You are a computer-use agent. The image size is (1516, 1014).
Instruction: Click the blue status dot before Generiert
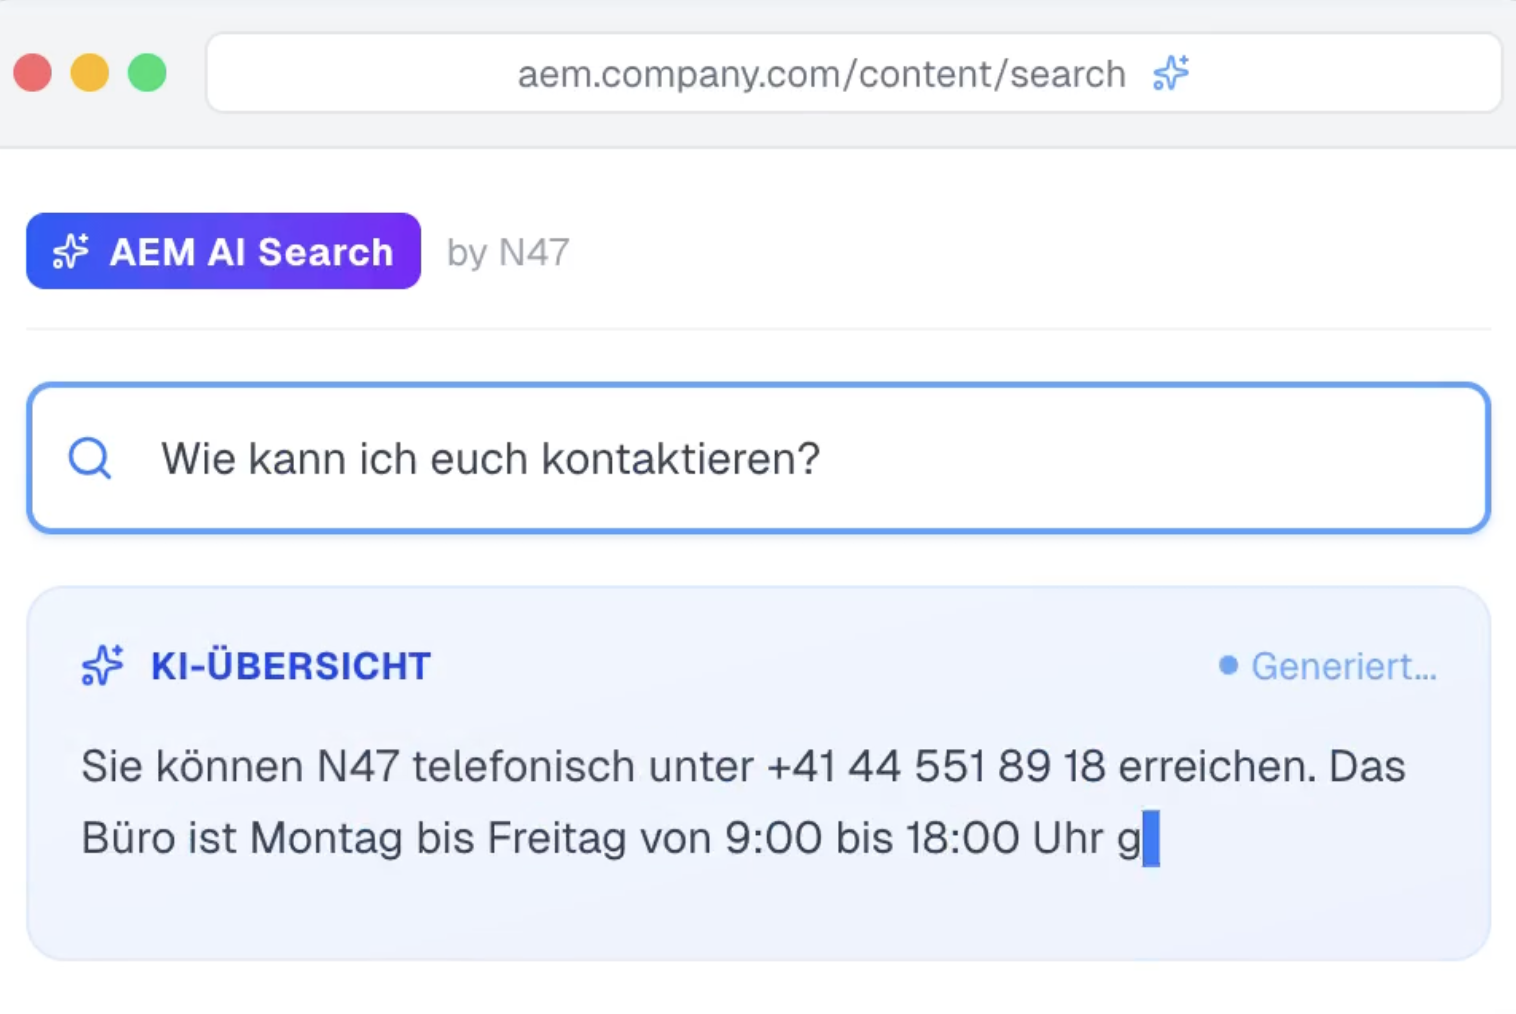tap(1228, 666)
